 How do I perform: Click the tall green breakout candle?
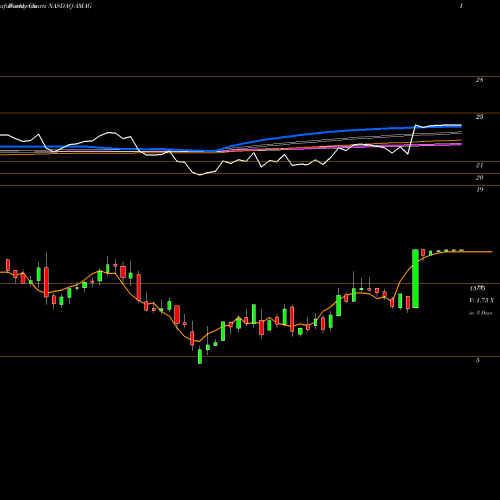pyautogui.click(x=415, y=278)
